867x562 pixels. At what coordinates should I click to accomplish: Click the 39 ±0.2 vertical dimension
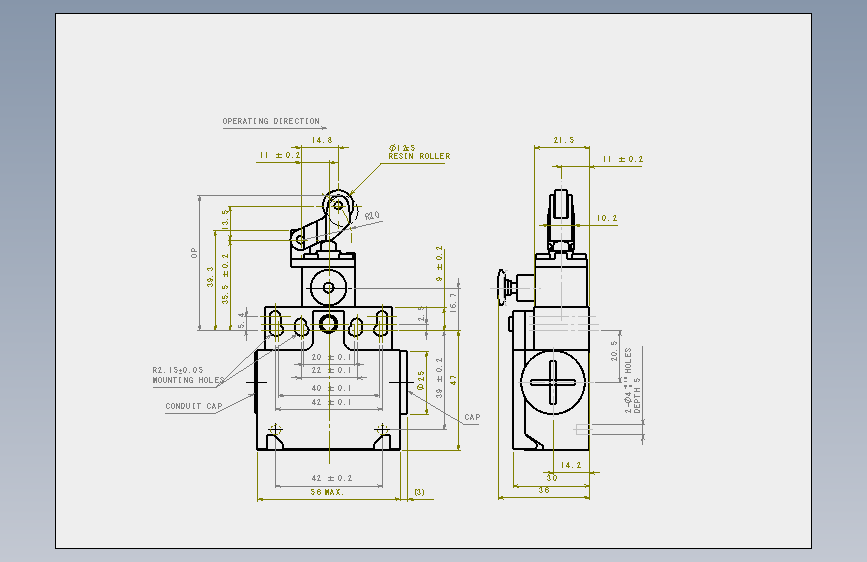(440, 378)
